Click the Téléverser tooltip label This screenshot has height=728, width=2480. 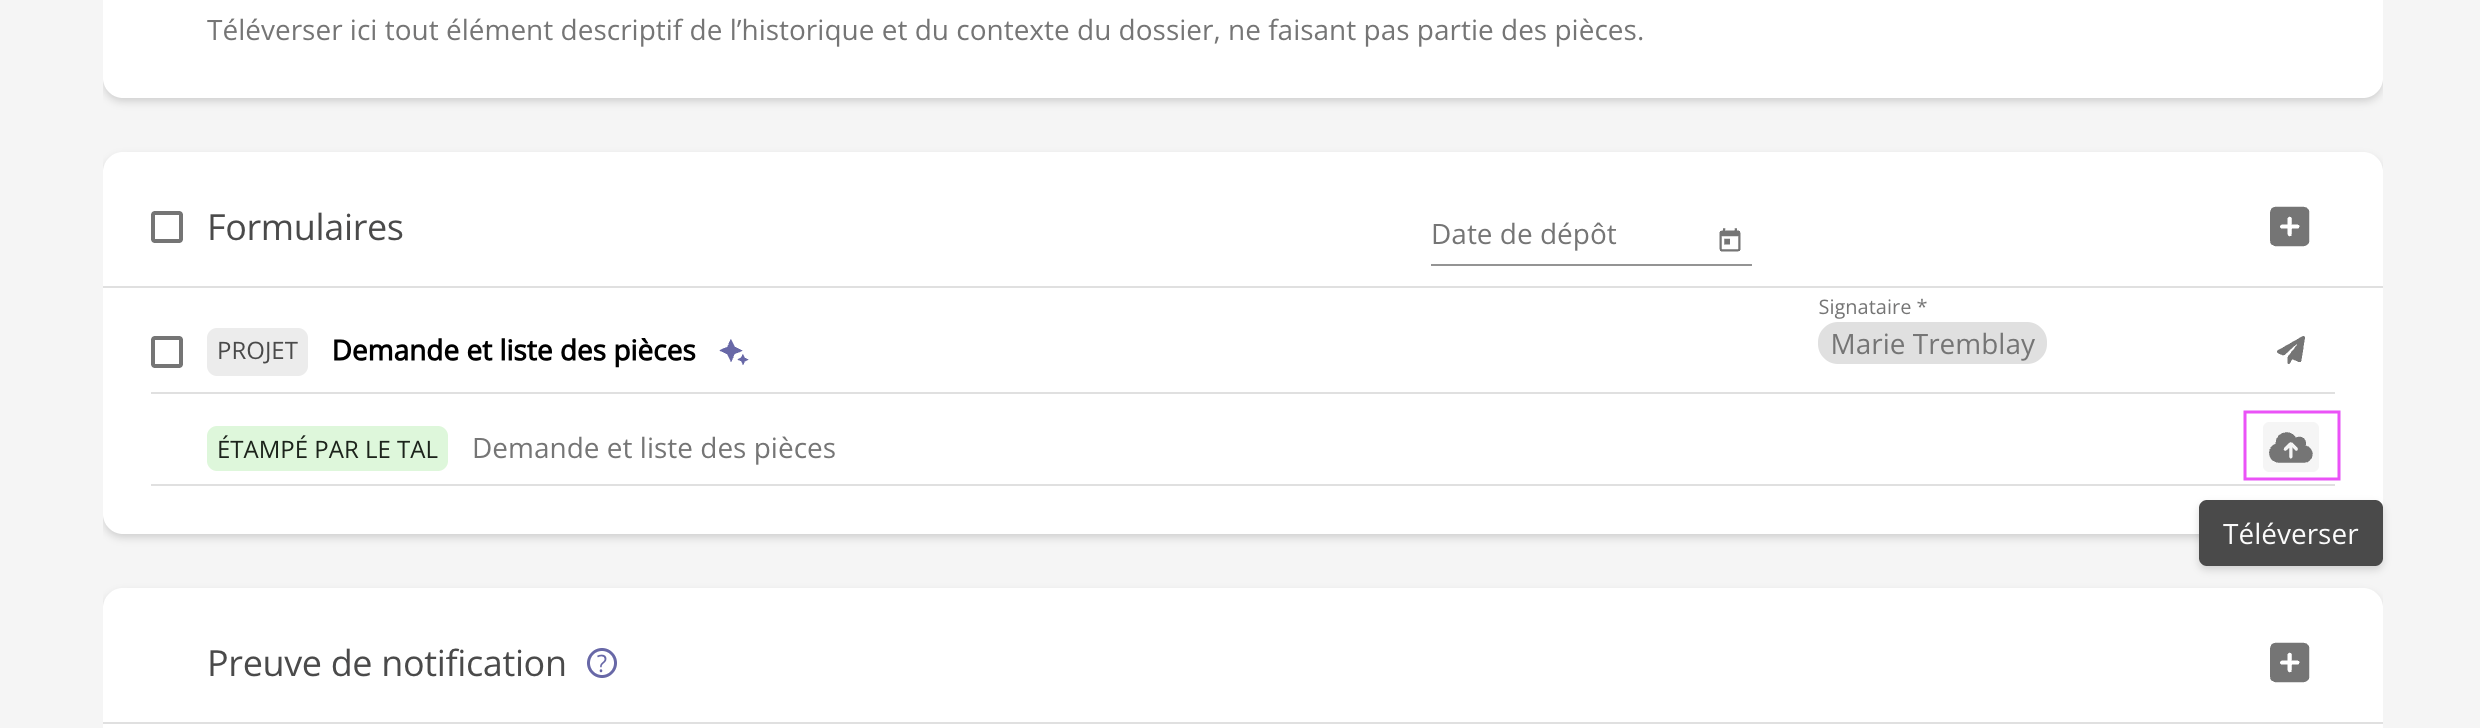pos(2289,534)
